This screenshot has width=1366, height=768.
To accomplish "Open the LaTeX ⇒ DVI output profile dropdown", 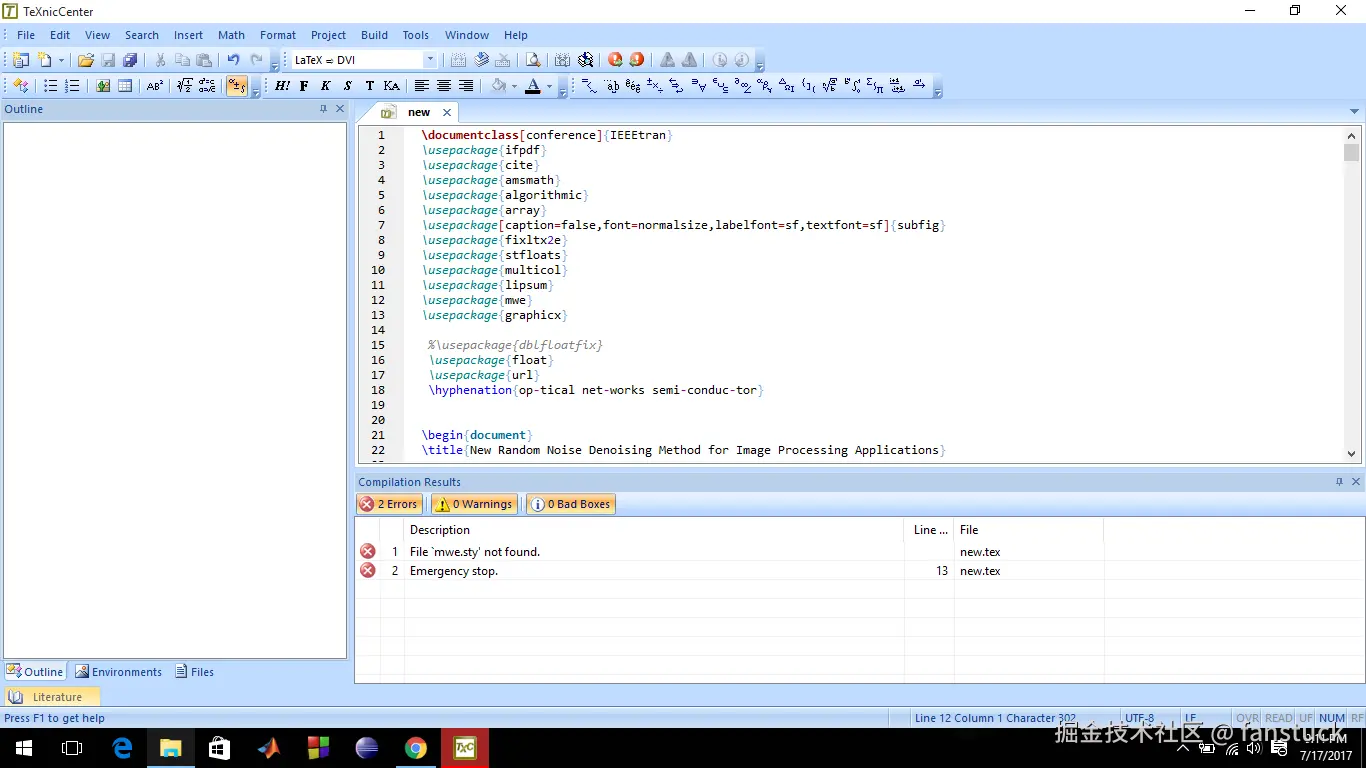I will click(x=430, y=60).
